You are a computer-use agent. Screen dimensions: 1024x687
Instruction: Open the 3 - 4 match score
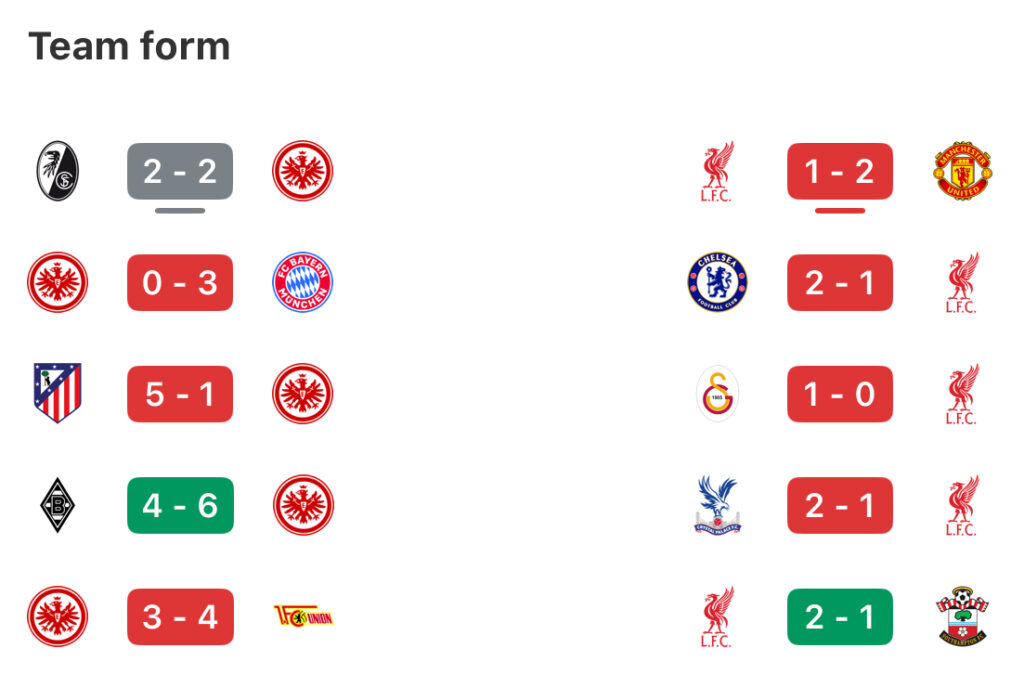point(180,616)
